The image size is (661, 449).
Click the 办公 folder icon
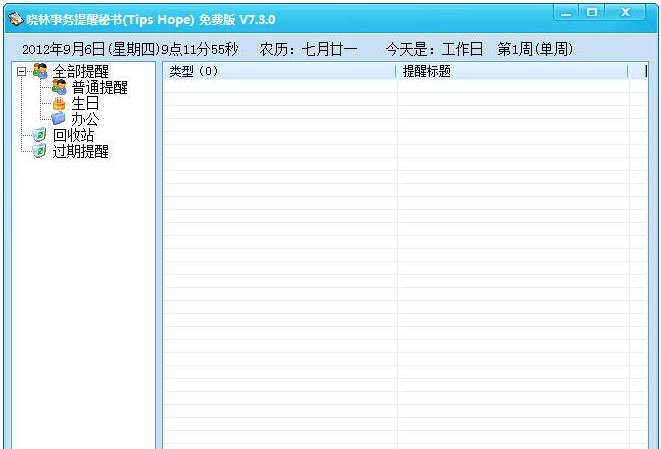(59, 118)
